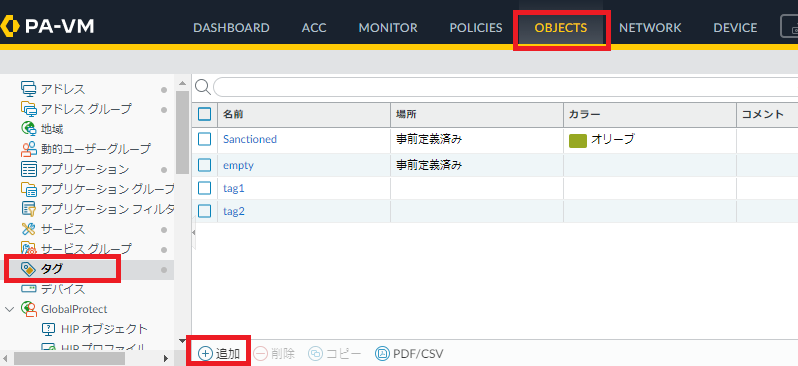798x366 pixels.
Task: Click the horizontal scrollbar right arrow
Action: 166,358
